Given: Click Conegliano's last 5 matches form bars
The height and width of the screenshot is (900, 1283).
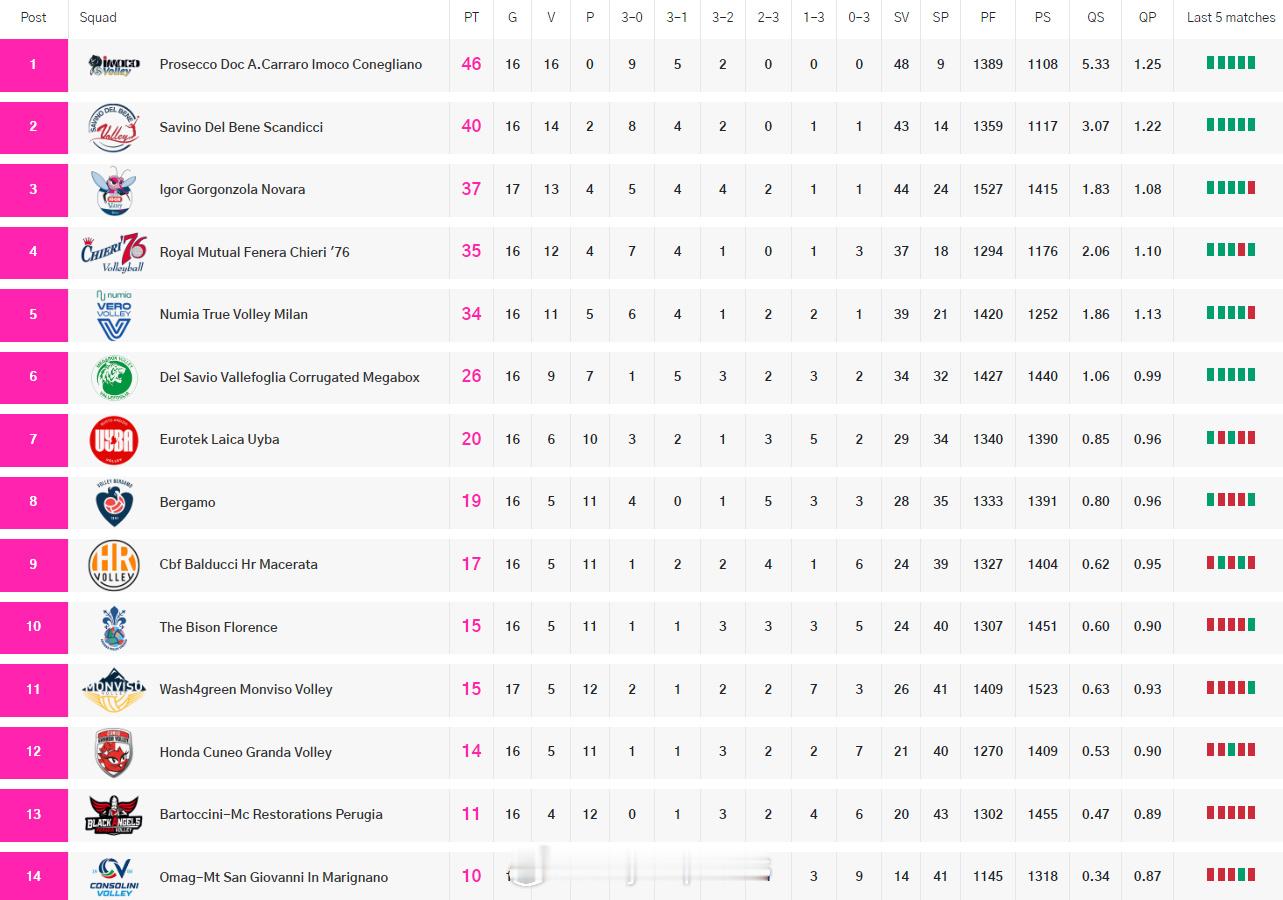Looking at the screenshot, I should click(x=1231, y=62).
